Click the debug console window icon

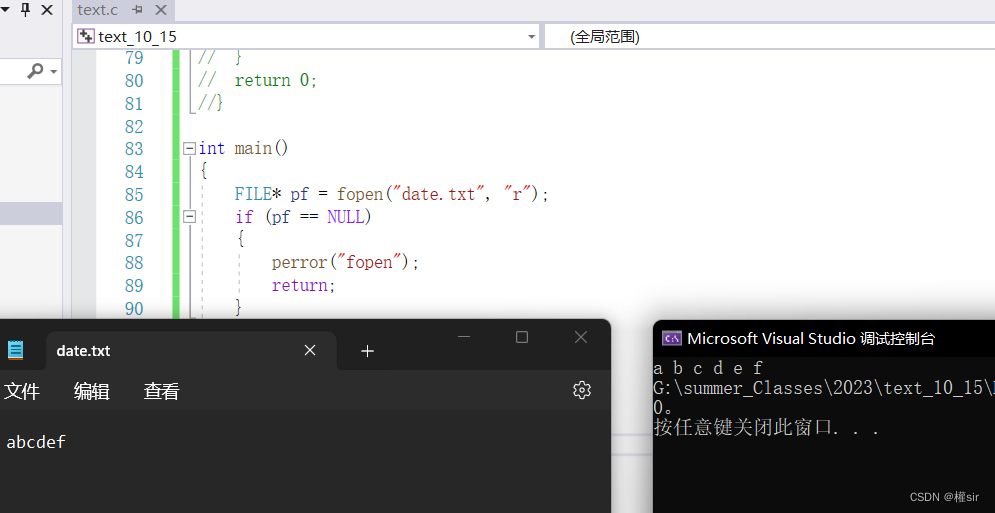point(671,338)
